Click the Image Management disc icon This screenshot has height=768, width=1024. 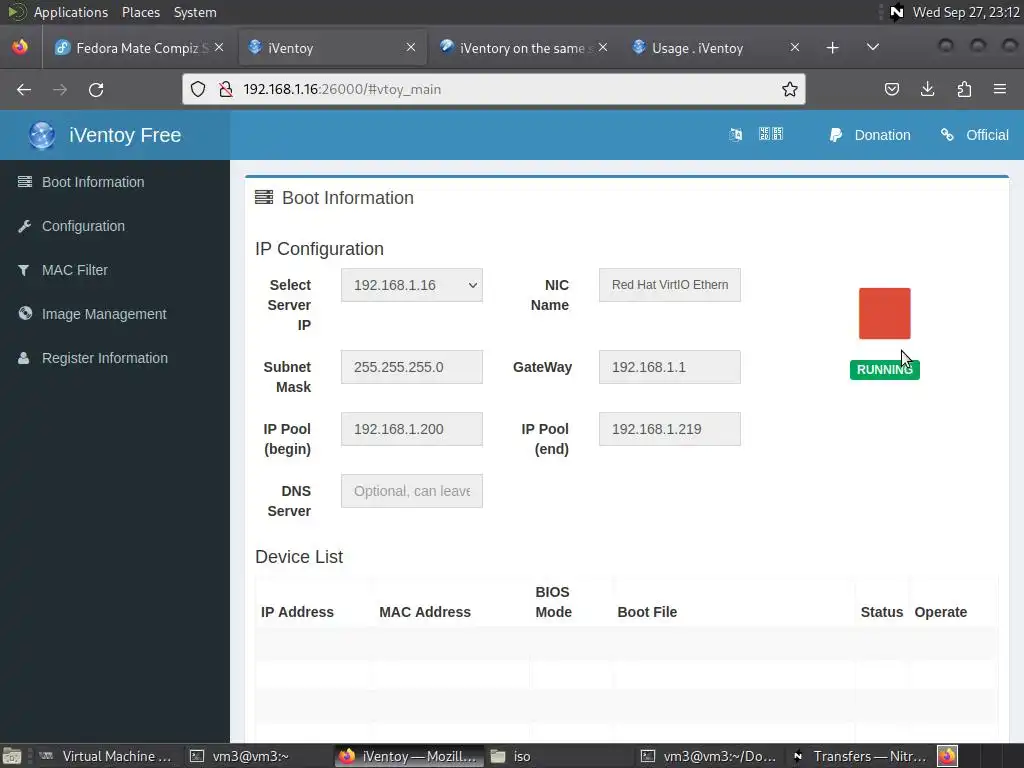pos(25,313)
